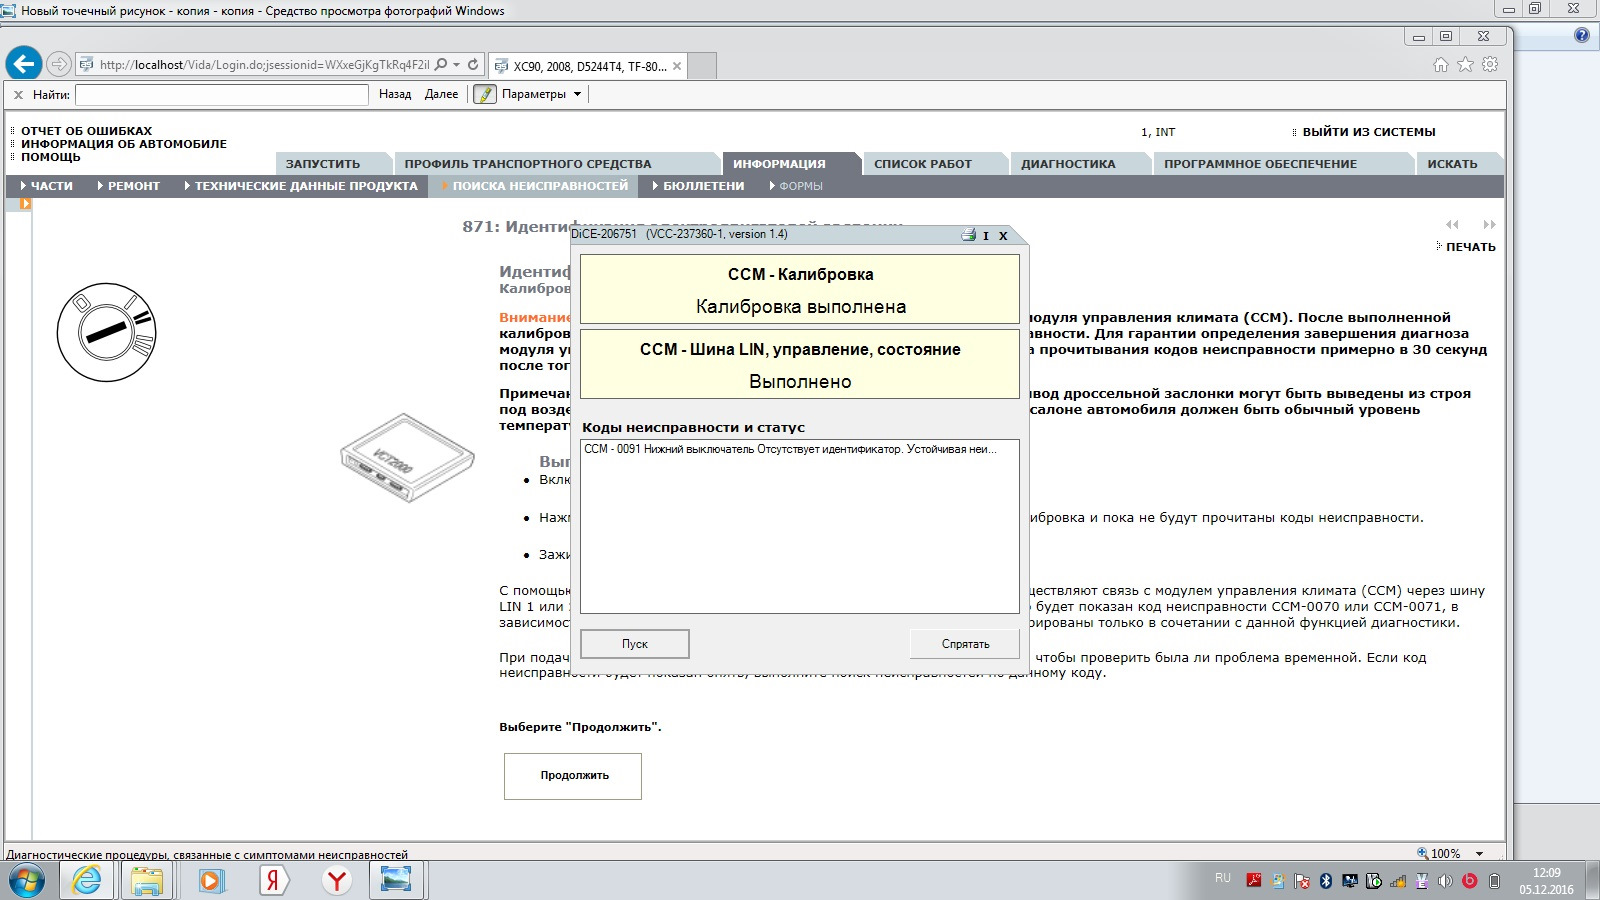1600x900 pixels.
Task: Open File Explorer folder from taskbar
Action: [x=147, y=881]
